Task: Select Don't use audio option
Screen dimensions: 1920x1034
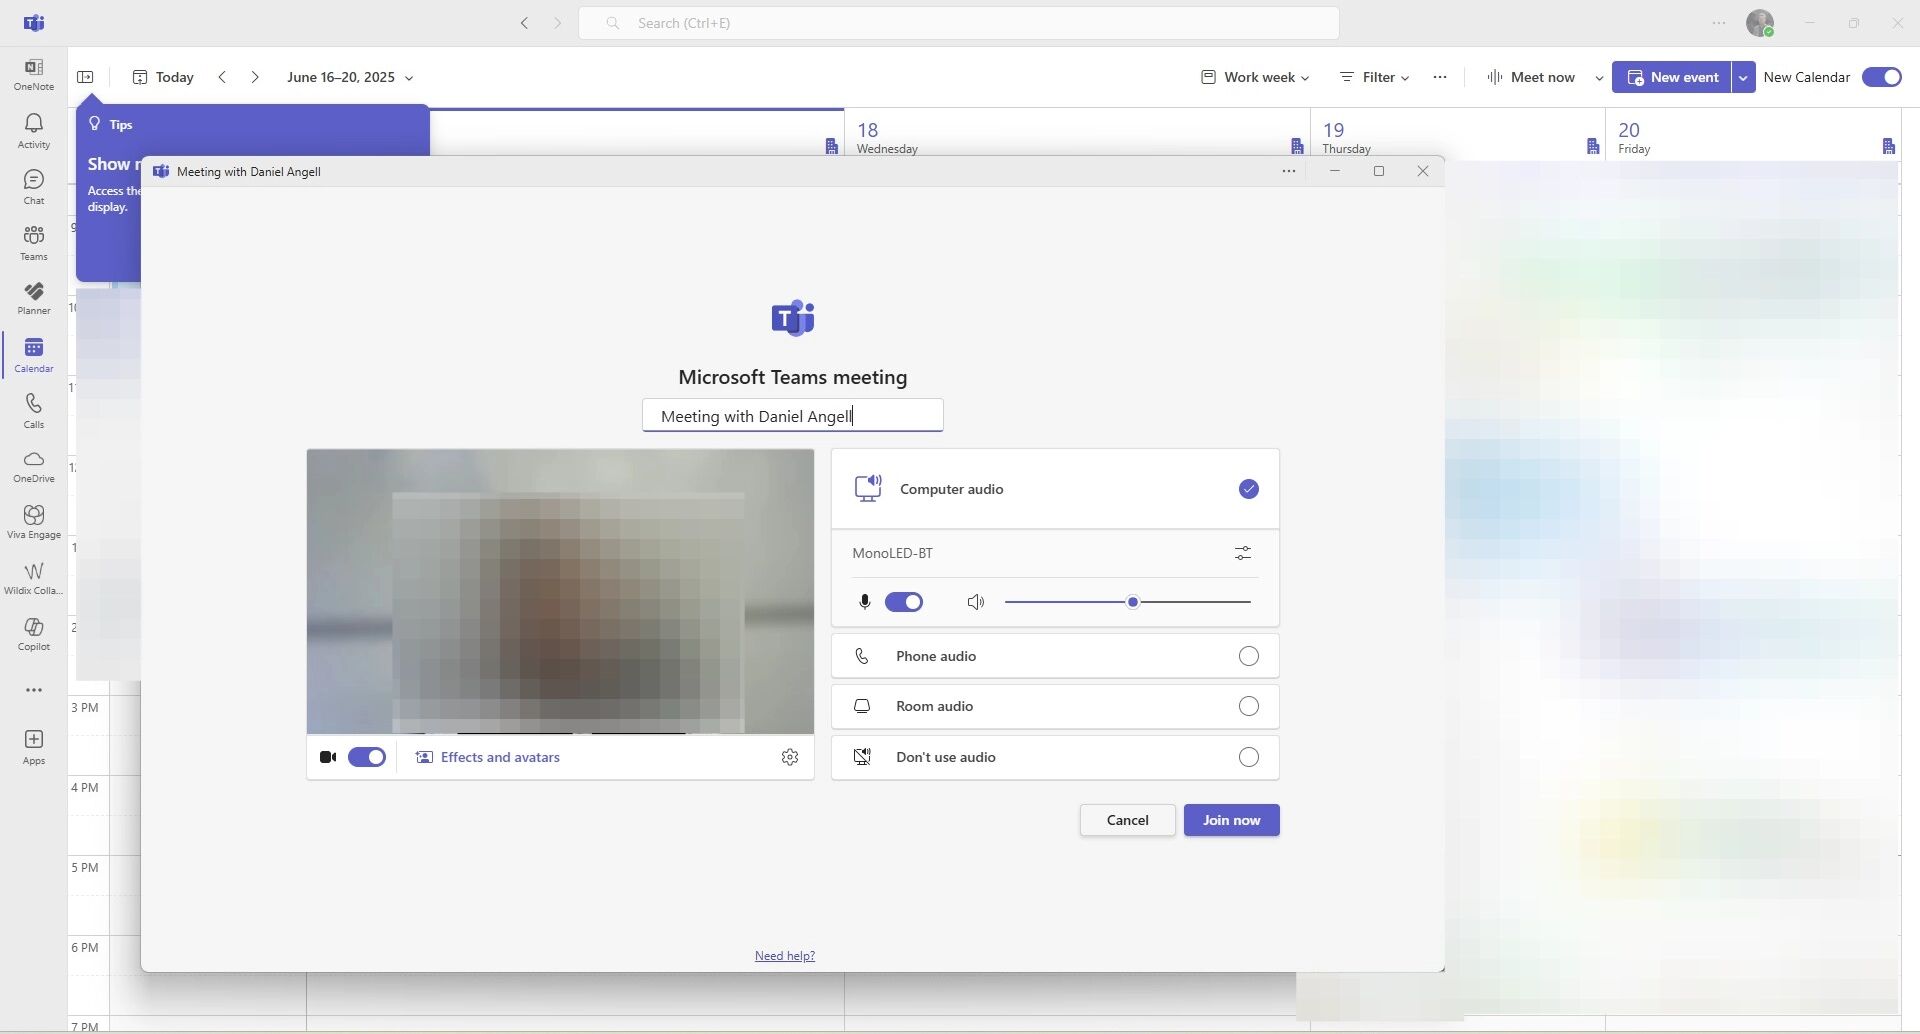Action: 1055,757
